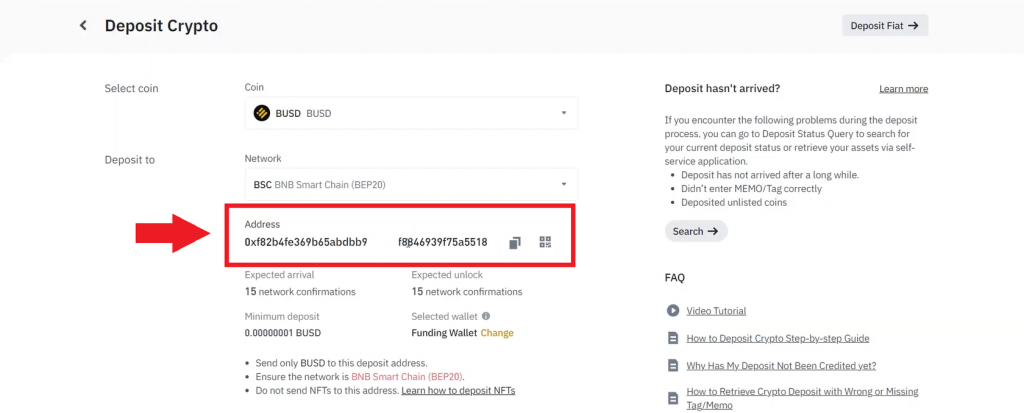Image resolution: width=1024 pixels, height=413 pixels.
Task: Open the Network dropdown showing BSC
Action: click(x=411, y=184)
